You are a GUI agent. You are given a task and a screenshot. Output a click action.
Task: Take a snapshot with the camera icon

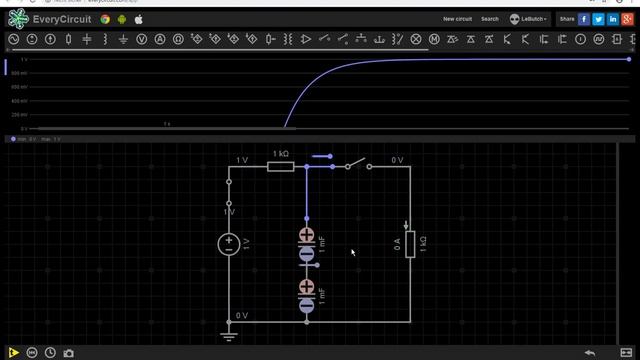click(69, 353)
